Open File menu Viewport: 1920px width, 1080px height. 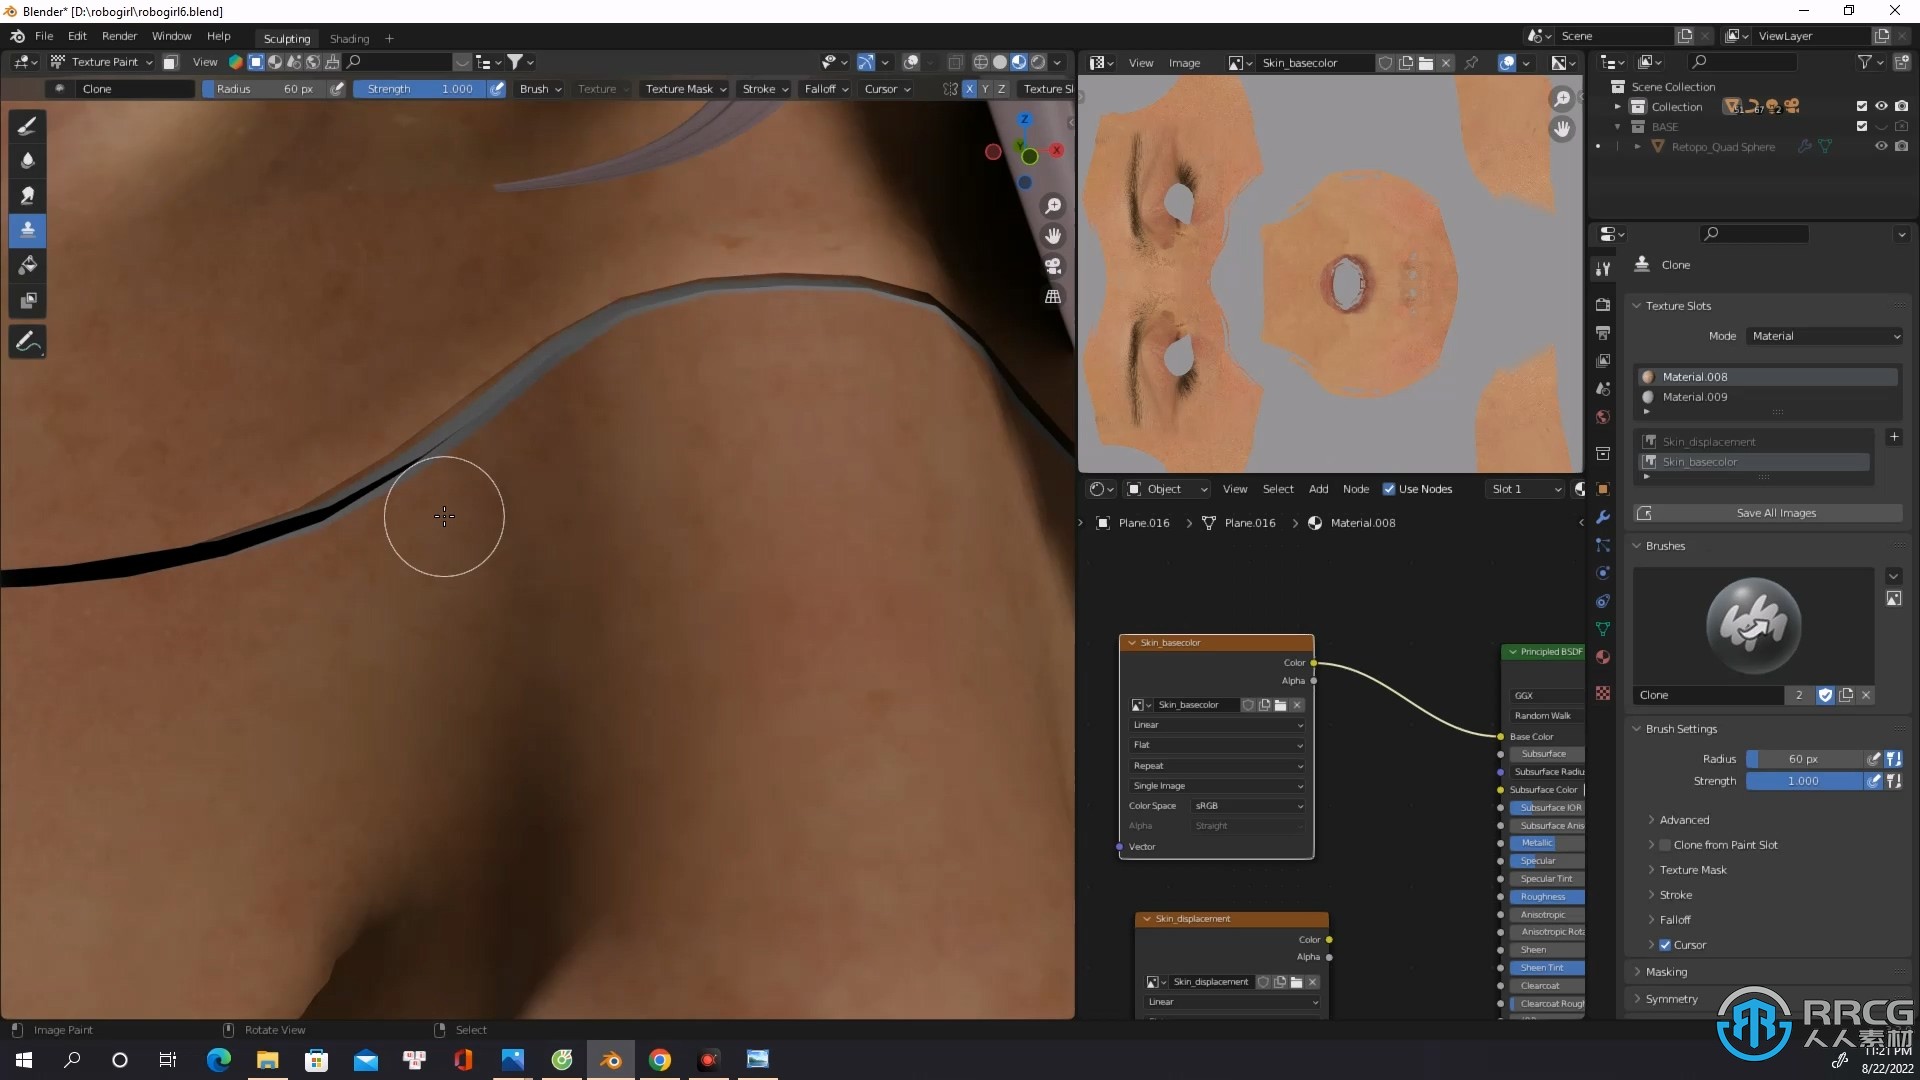(x=44, y=36)
